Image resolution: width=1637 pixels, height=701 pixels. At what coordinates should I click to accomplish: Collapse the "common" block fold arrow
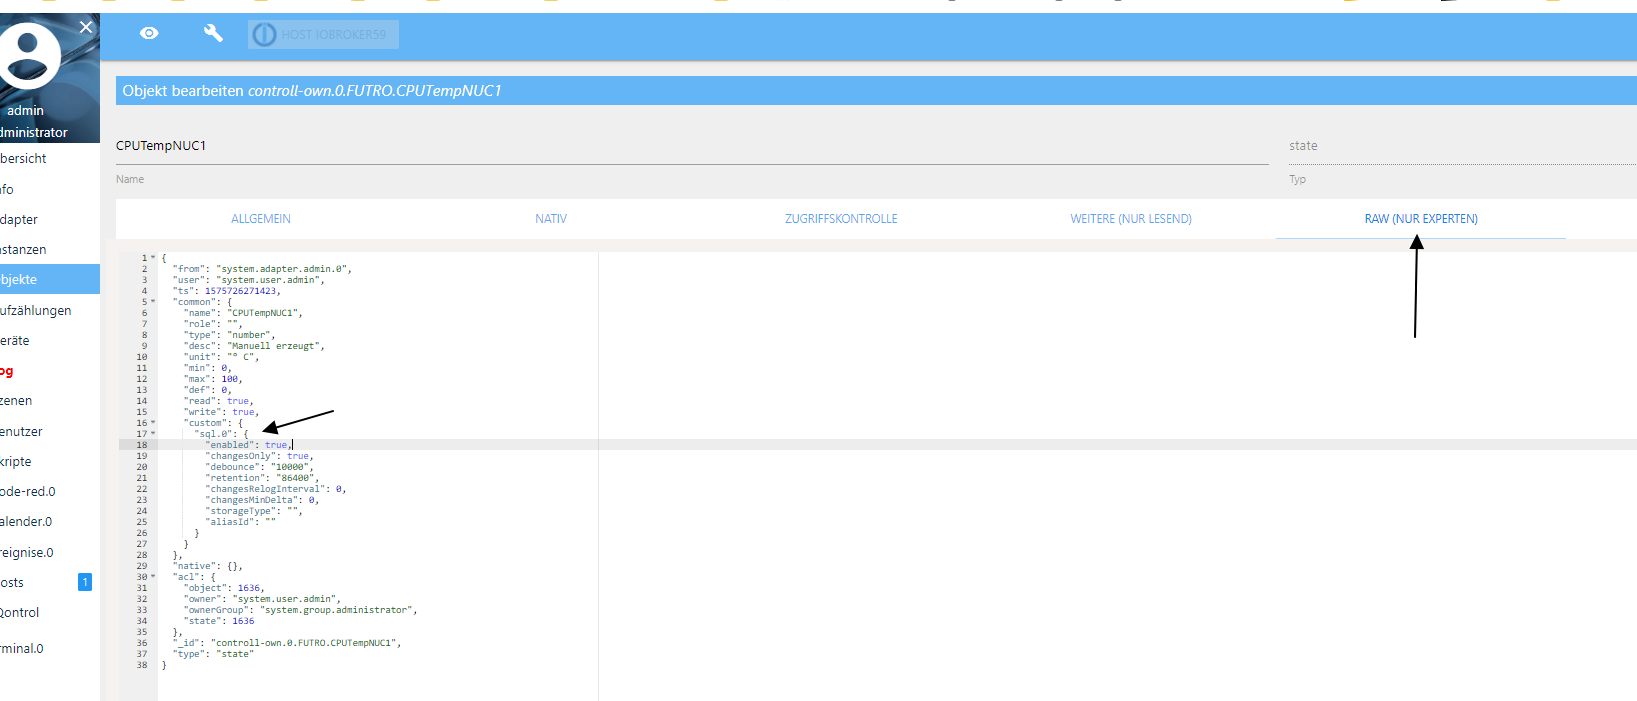tap(153, 302)
